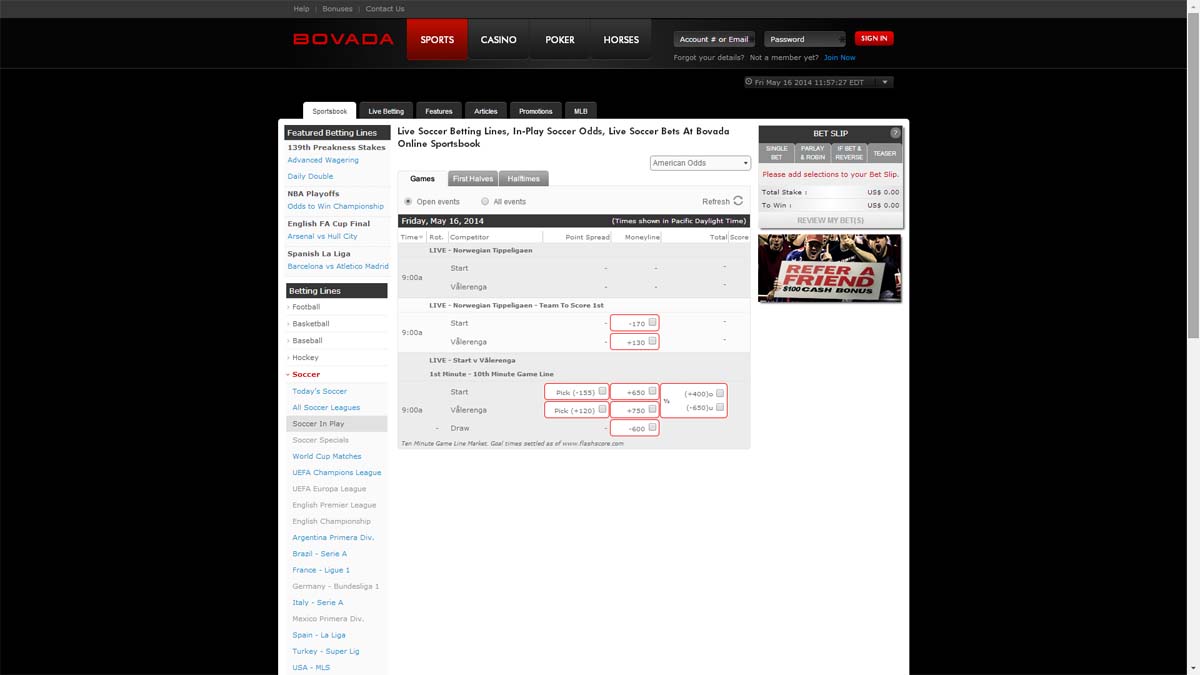Choose the If Bet & Reverse tab
This screenshot has height=675, width=1200.
tap(849, 153)
